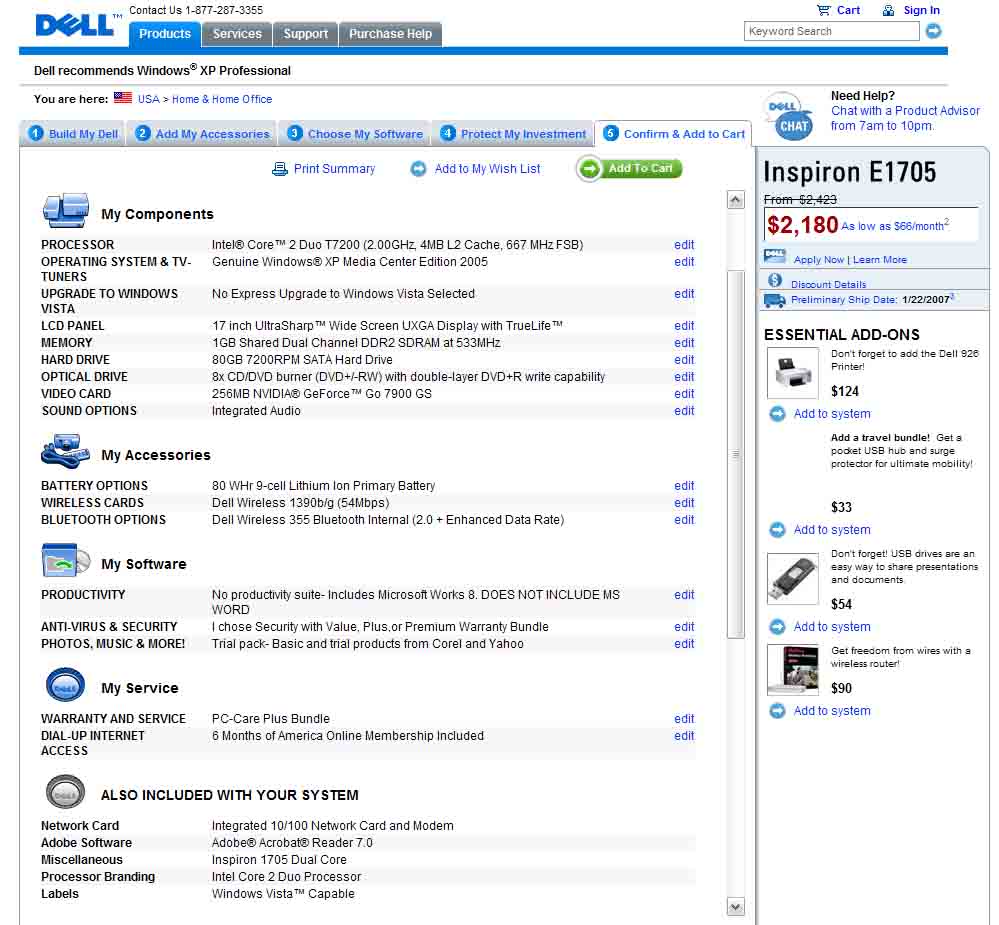
Task: Open the Services tab
Action: point(237,34)
